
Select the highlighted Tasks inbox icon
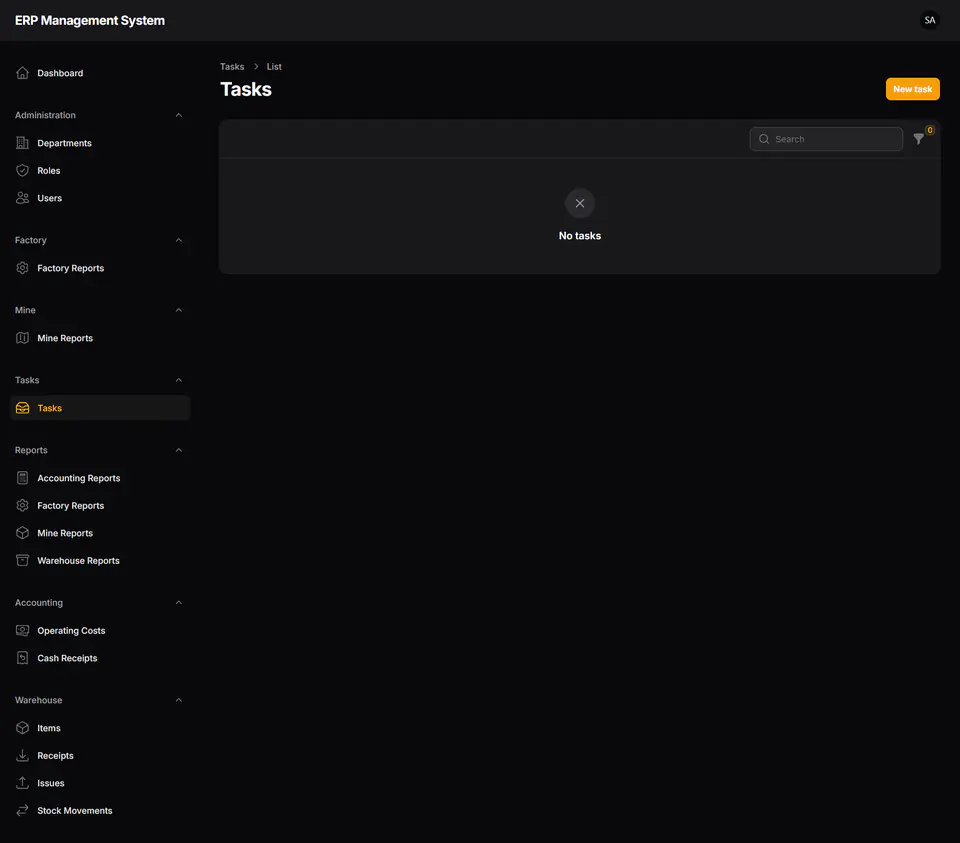[23, 408]
